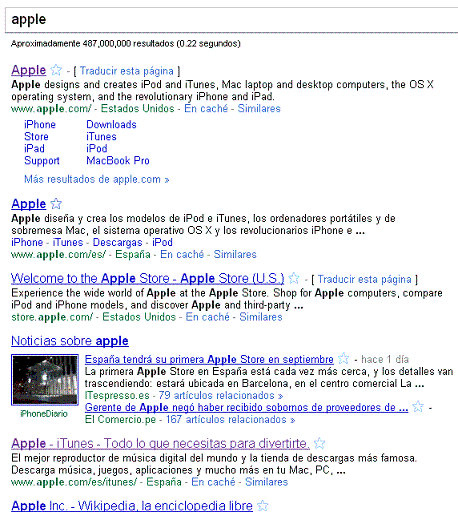
Task: Open Noticias sobre apple
Action: 70,341
